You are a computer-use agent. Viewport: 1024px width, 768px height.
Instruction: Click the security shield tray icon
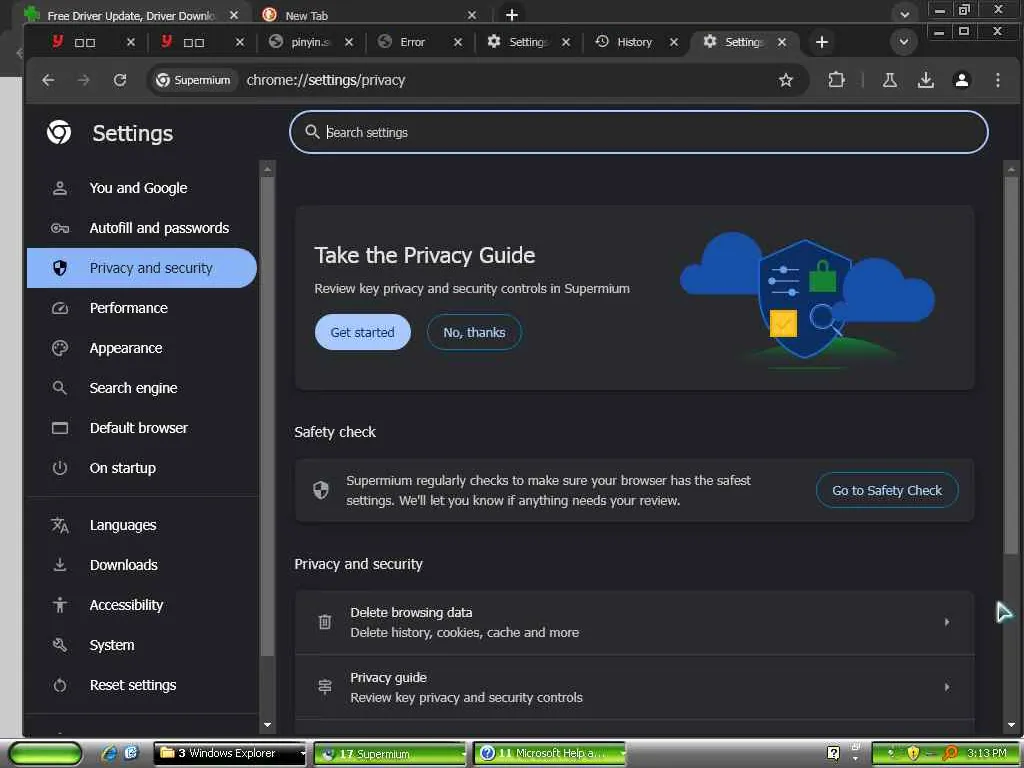pos(913,754)
